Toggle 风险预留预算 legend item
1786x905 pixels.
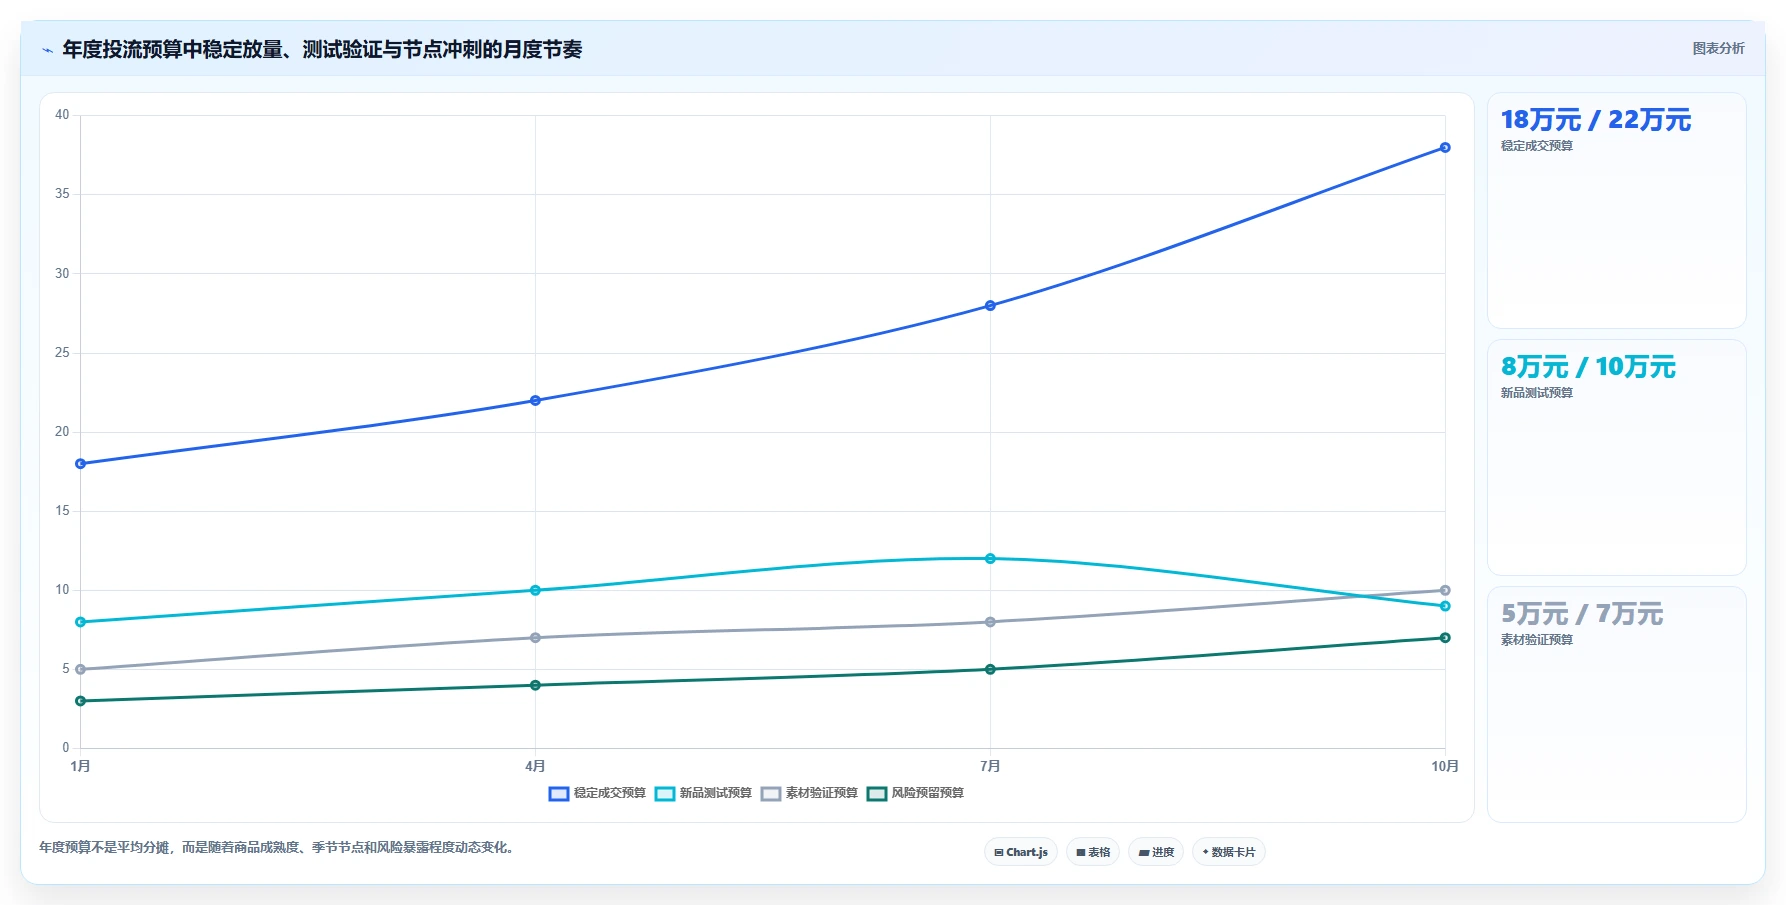click(915, 793)
